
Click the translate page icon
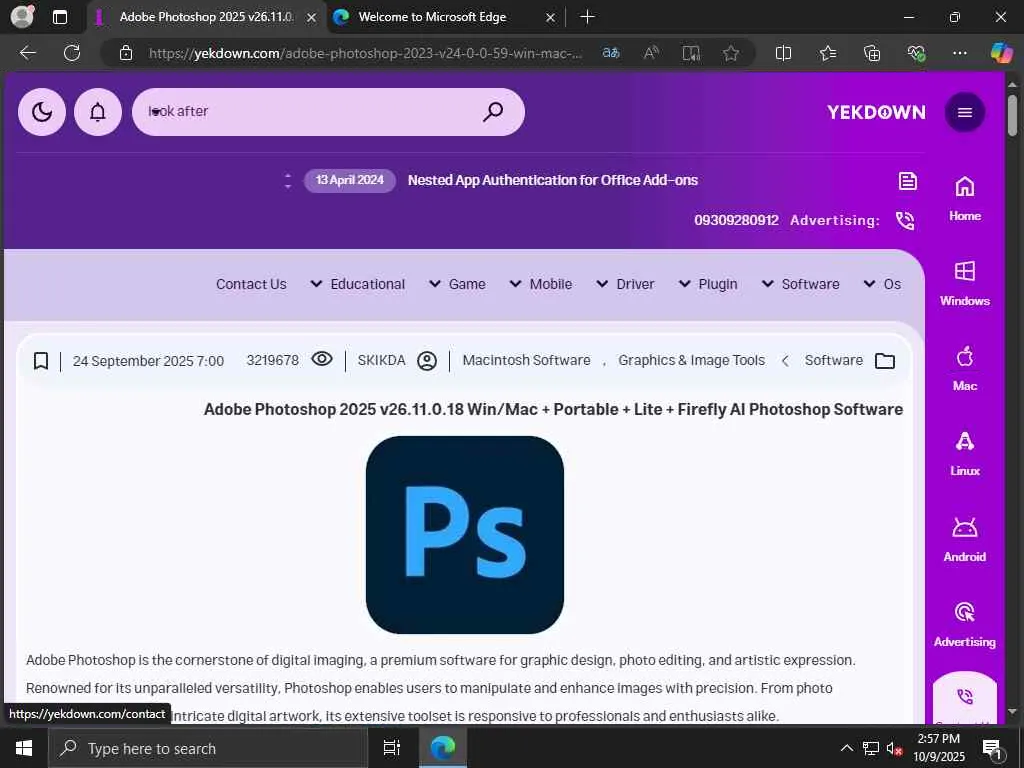tap(611, 53)
